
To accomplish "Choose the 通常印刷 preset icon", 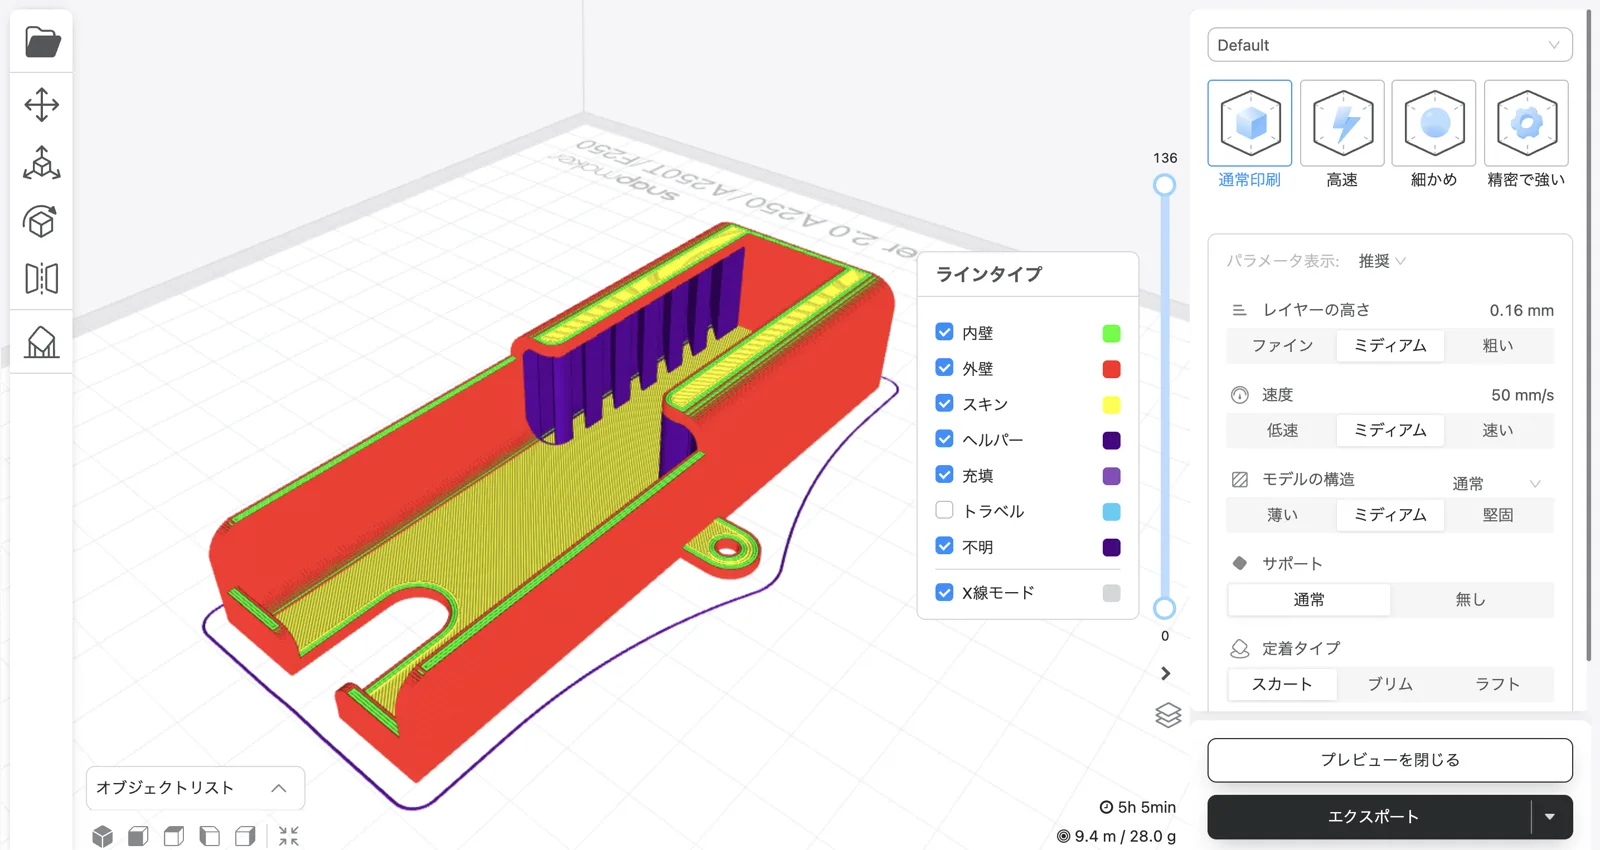I will pyautogui.click(x=1250, y=123).
